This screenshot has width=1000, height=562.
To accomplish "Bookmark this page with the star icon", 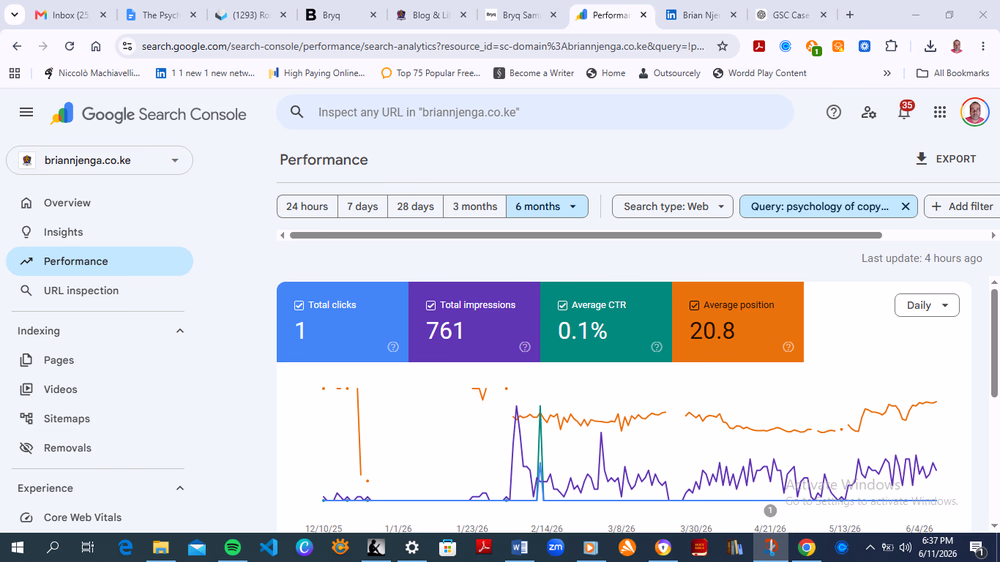I will click(722, 46).
